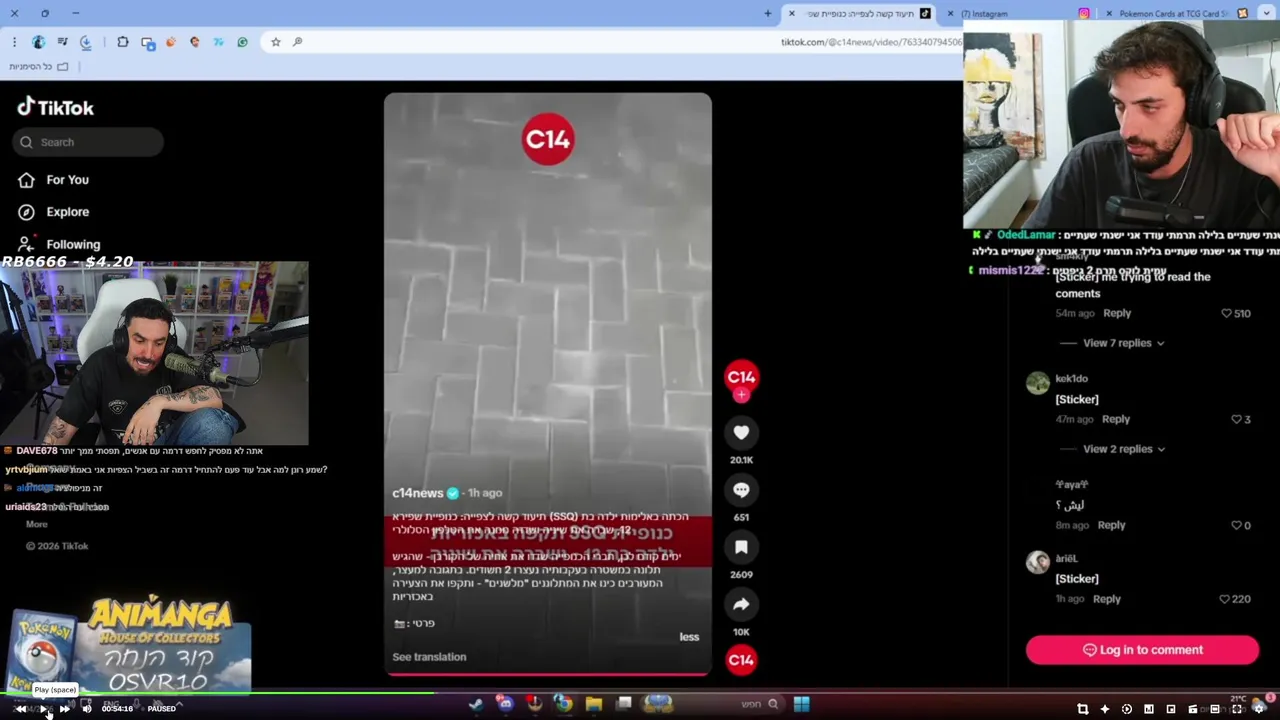The height and width of the screenshot is (720, 1280).
Task: Bookmark the video with the save icon
Action: coord(741,547)
